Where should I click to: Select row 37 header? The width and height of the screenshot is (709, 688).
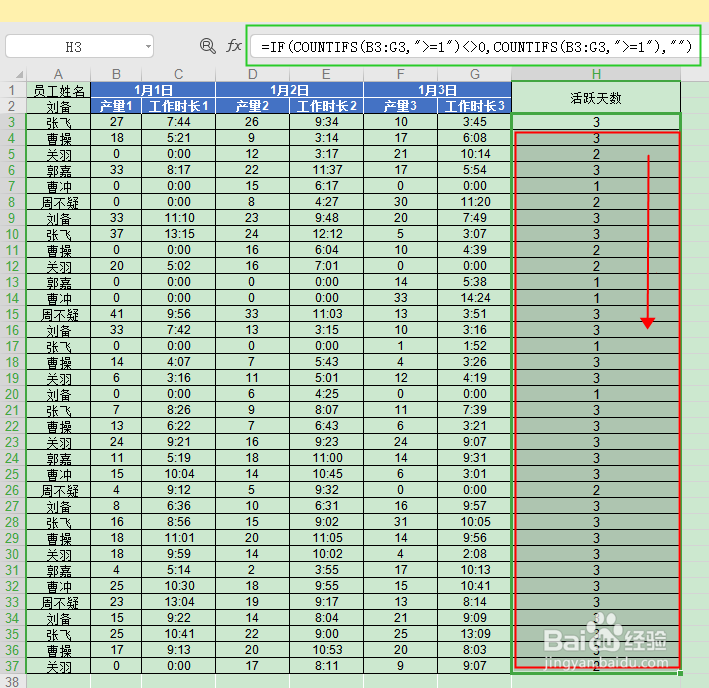pos(13,666)
